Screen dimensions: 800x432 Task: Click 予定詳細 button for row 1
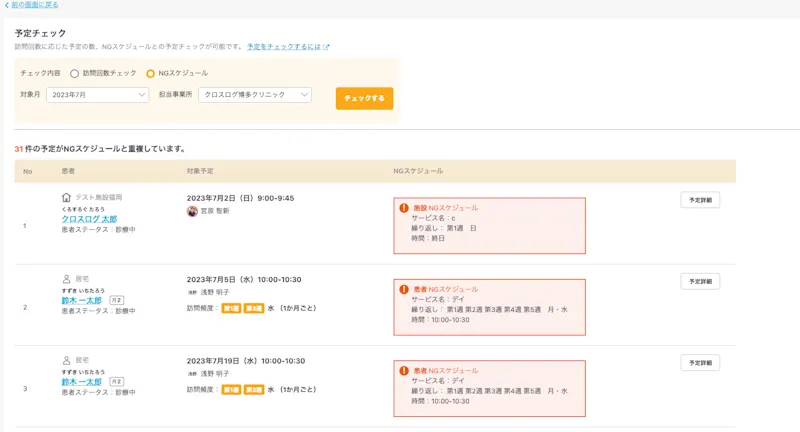700,200
